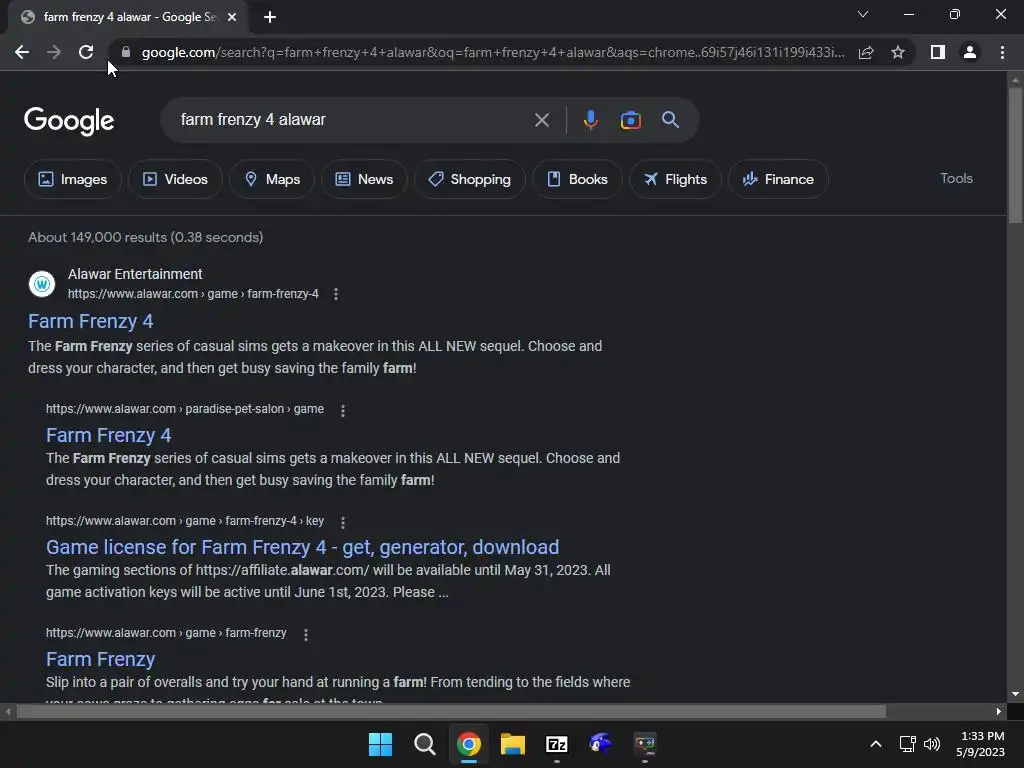Switch to News results
This screenshot has height=768, width=1024.
tap(364, 179)
